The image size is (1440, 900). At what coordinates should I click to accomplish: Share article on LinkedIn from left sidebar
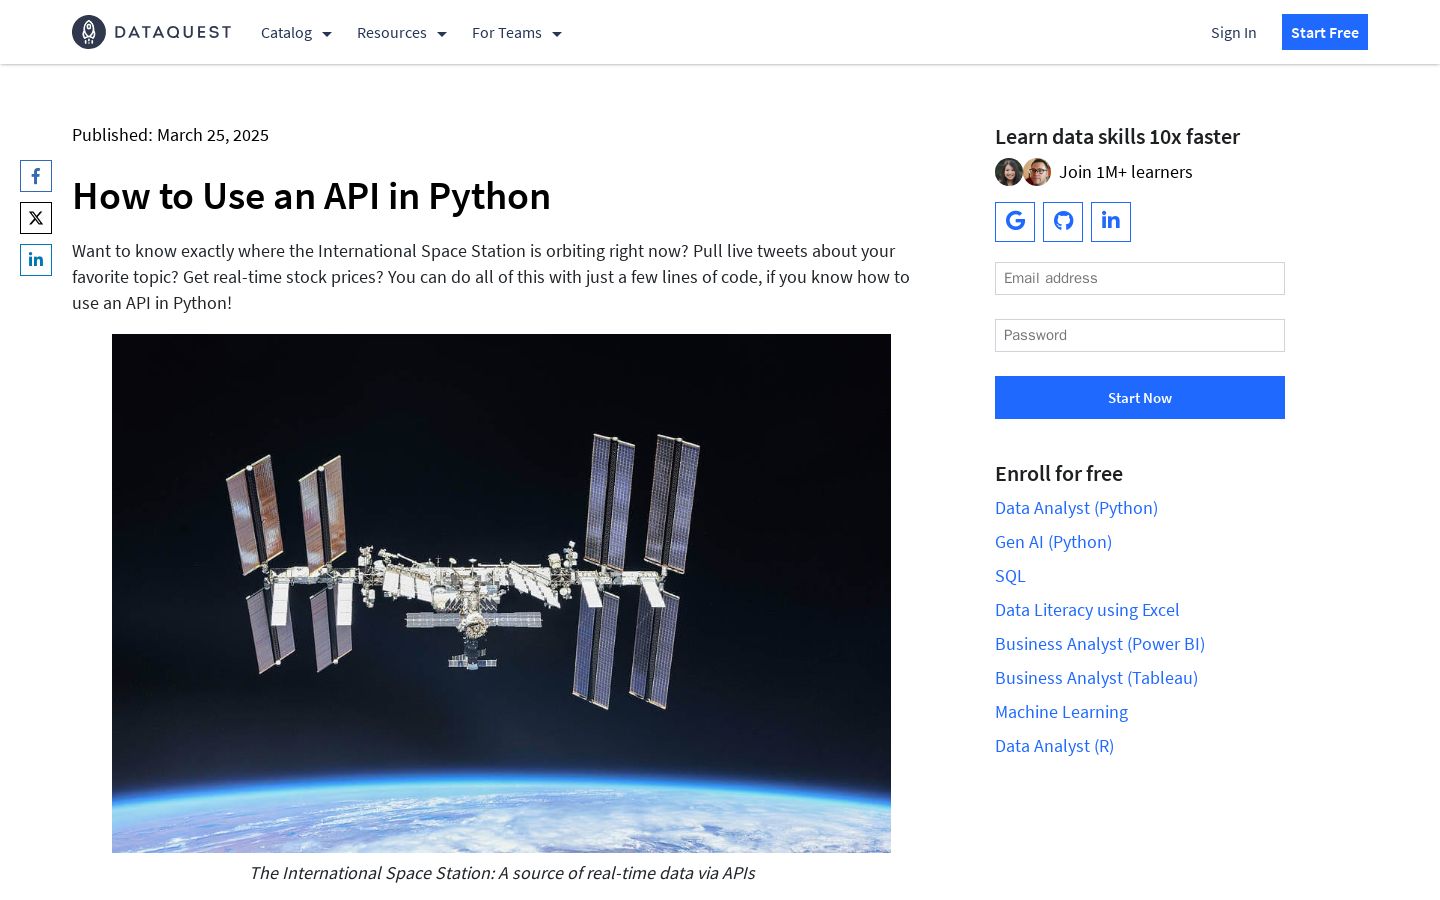[x=36, y=260]
